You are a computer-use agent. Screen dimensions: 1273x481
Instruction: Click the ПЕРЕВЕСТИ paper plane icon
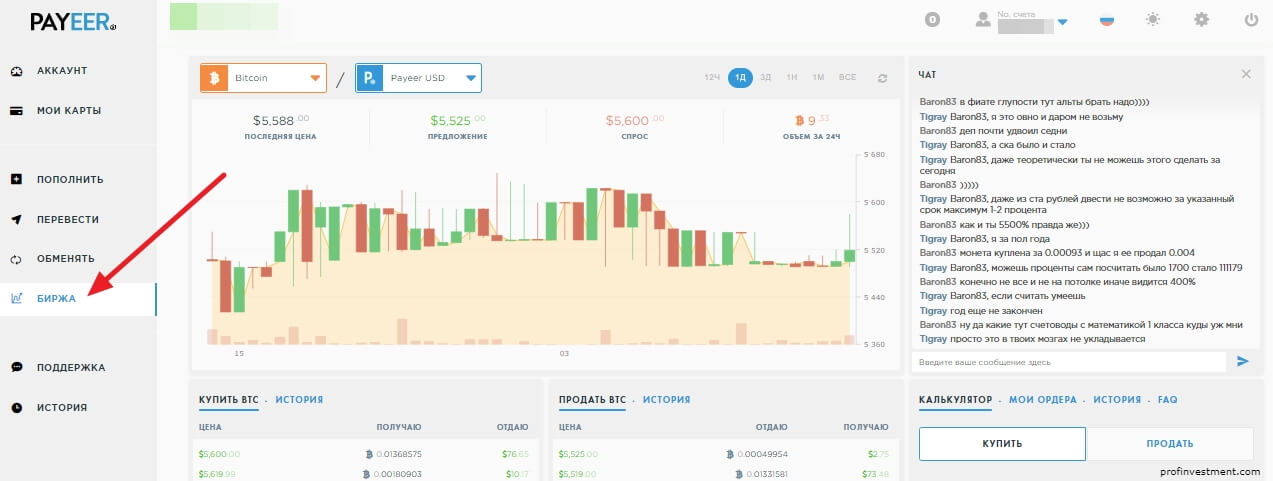tap(16, 219)
